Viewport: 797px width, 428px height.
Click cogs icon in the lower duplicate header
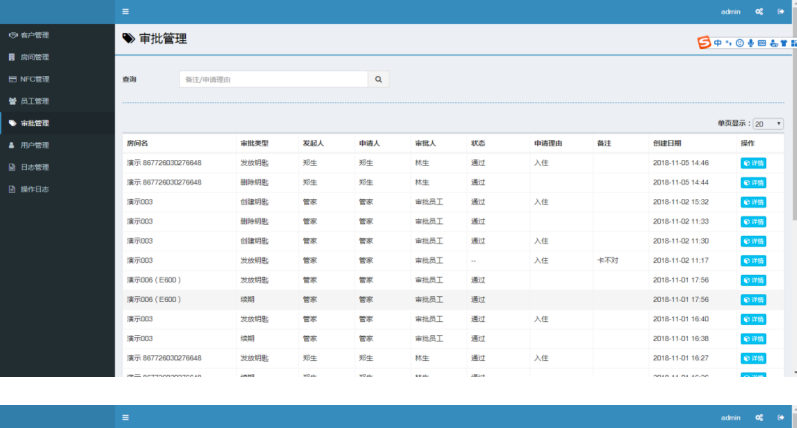(x=759, y=417)
